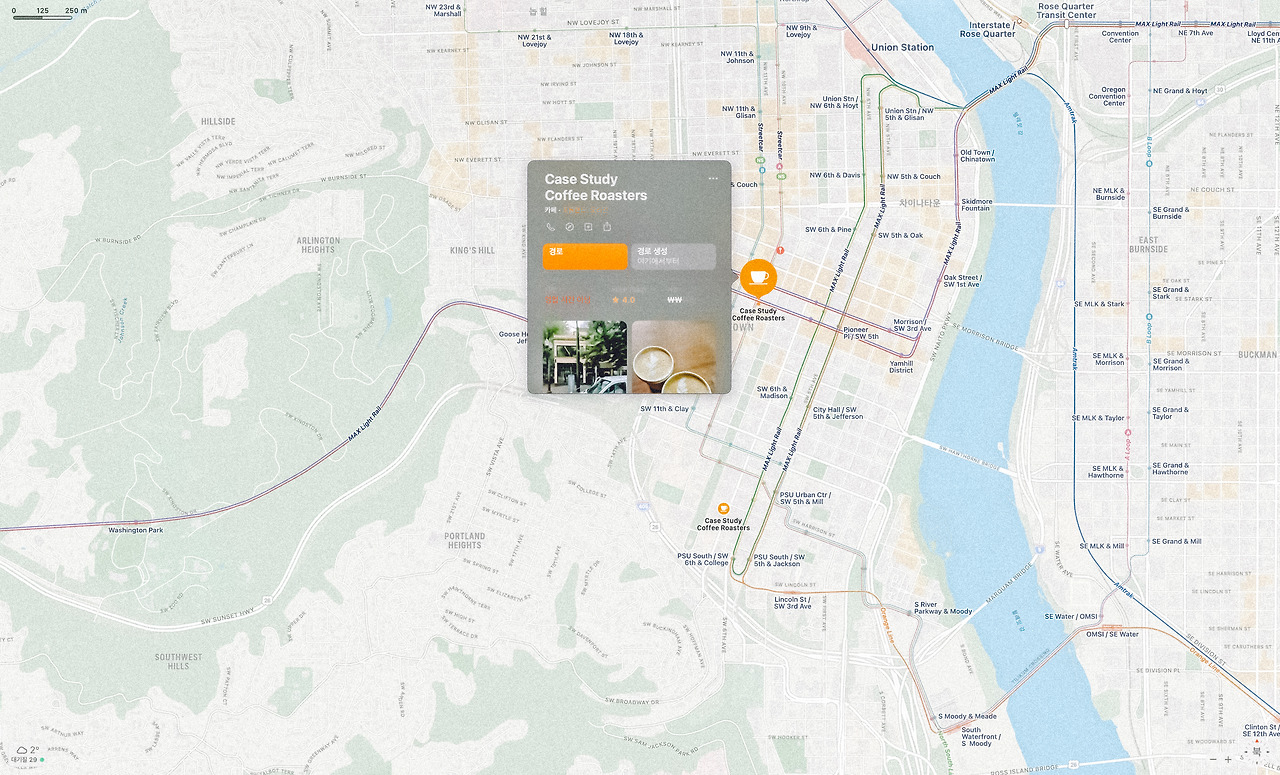
Task: Click the BUCKMAN neighborhood label
Action: [1258, 354]
